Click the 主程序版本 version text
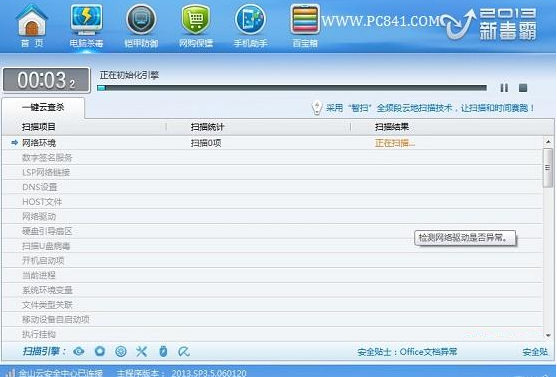 click(182, 373)
